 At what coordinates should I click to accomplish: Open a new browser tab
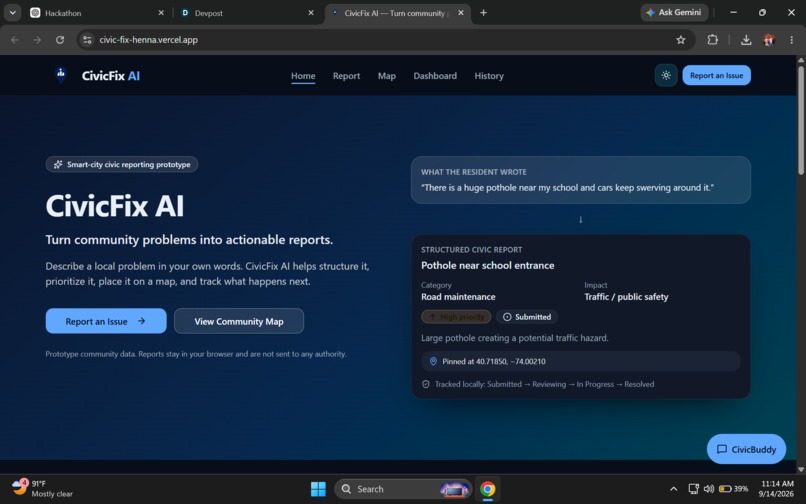pyautogui.click(x=483, y=13)
